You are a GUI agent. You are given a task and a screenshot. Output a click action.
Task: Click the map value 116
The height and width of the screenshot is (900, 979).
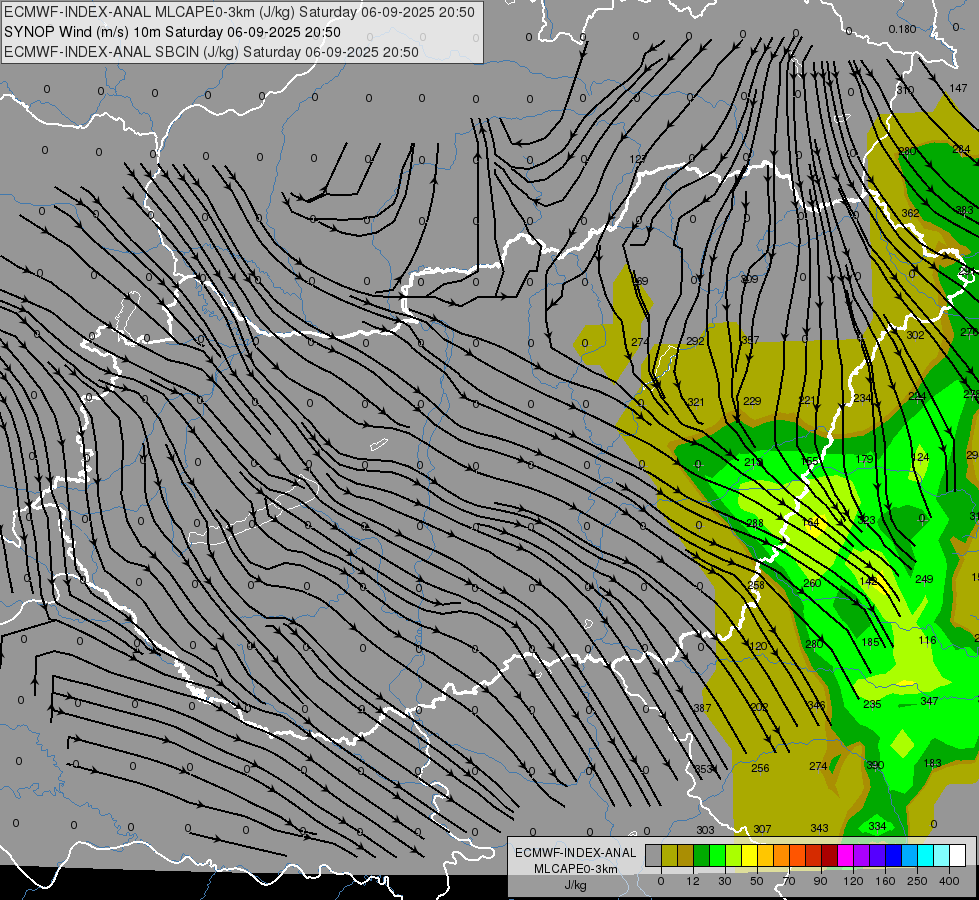(927, 640)
